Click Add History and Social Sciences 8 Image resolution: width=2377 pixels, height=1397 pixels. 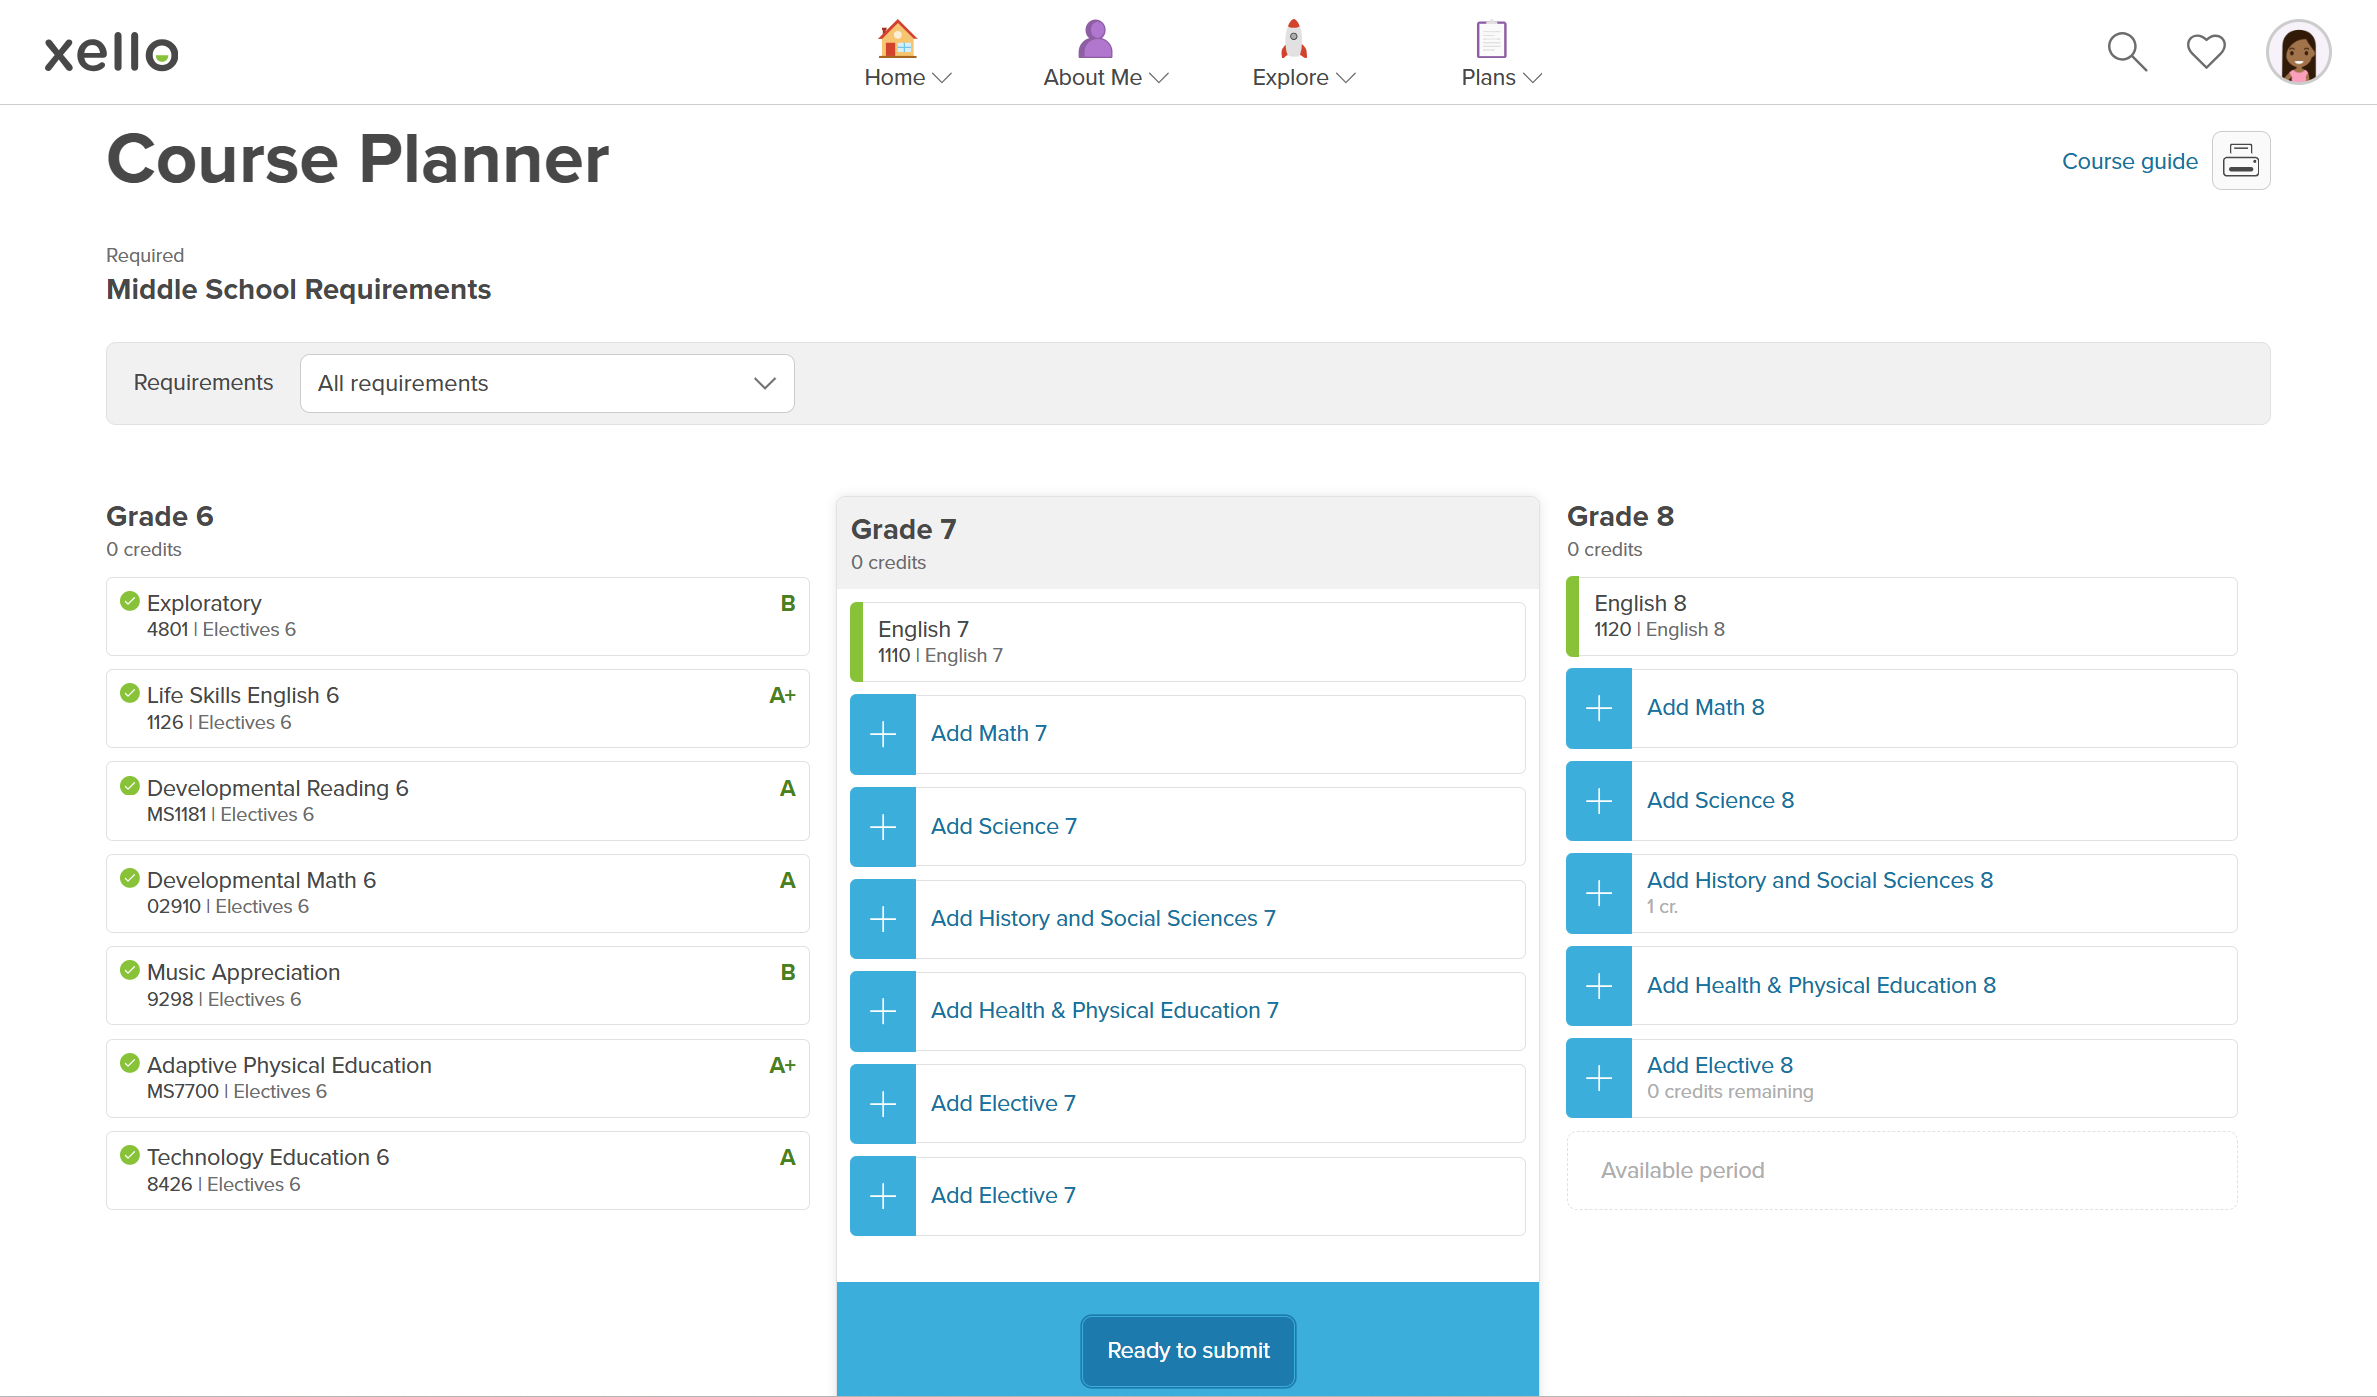1819,880
